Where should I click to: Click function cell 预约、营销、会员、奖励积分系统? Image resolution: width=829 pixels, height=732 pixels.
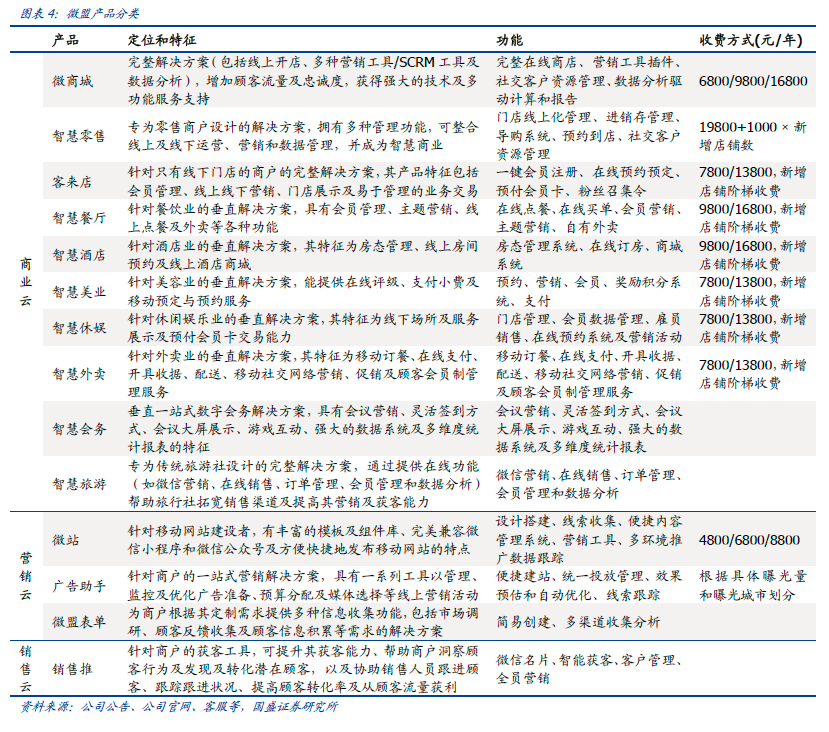[589, 291]
